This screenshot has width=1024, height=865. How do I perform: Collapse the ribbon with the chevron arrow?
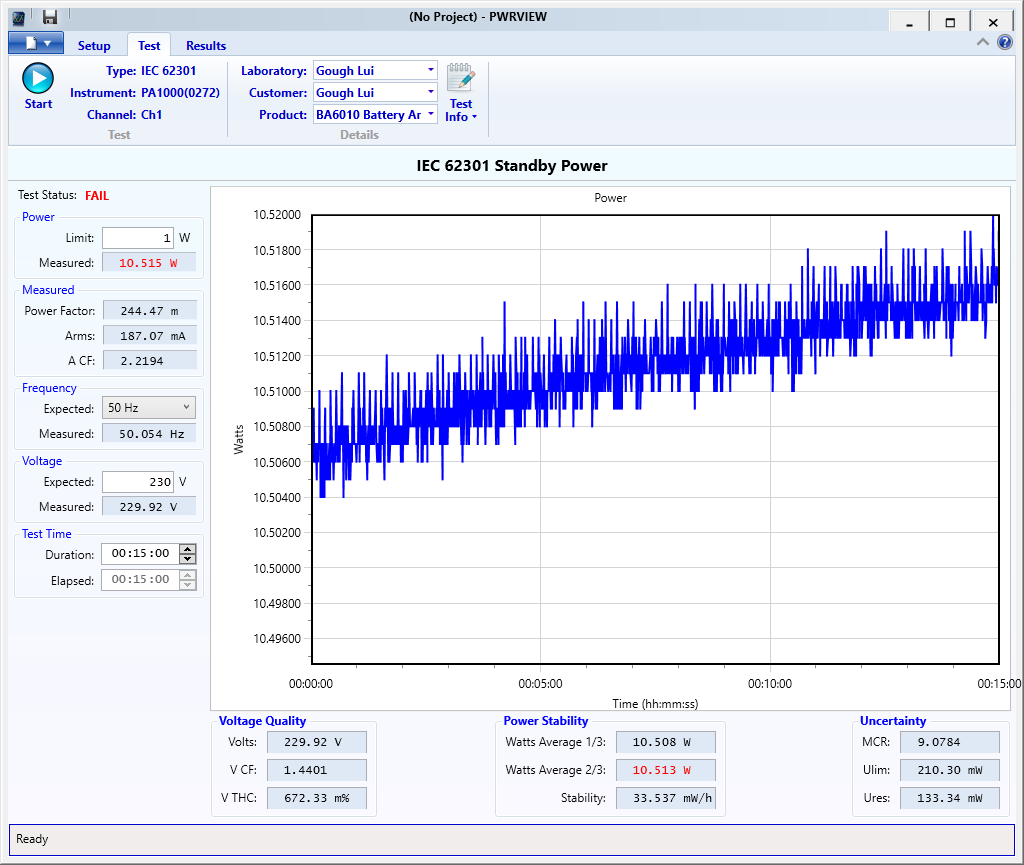(x=983, y=43)
